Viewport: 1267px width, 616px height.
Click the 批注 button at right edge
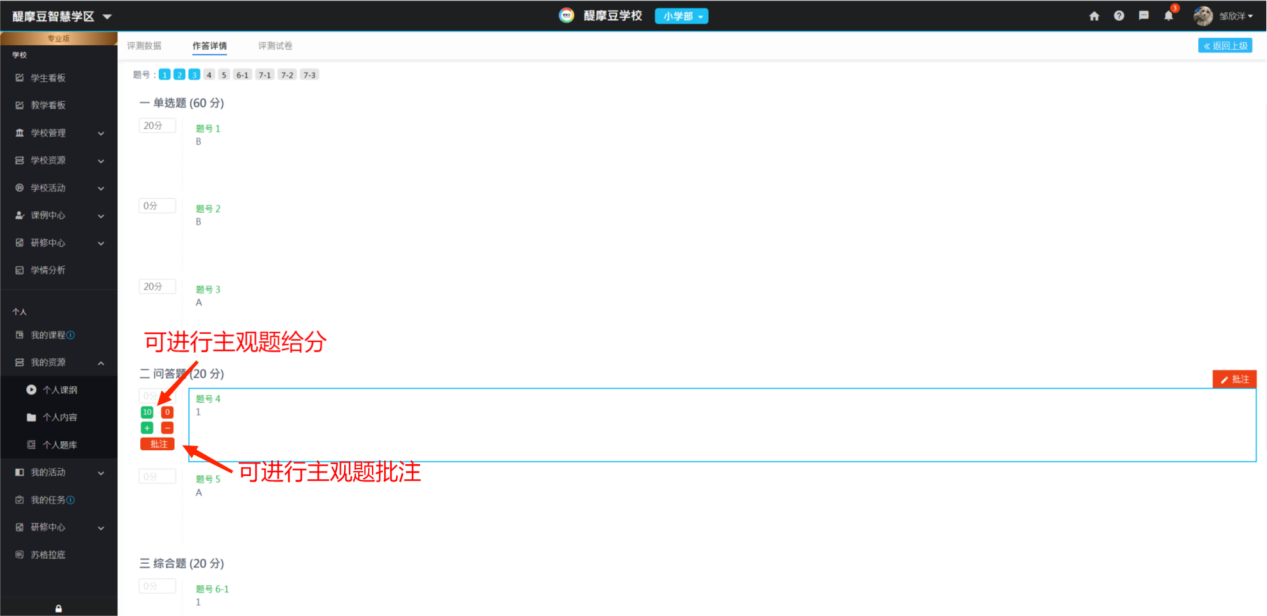click(x=1234, y=380)
